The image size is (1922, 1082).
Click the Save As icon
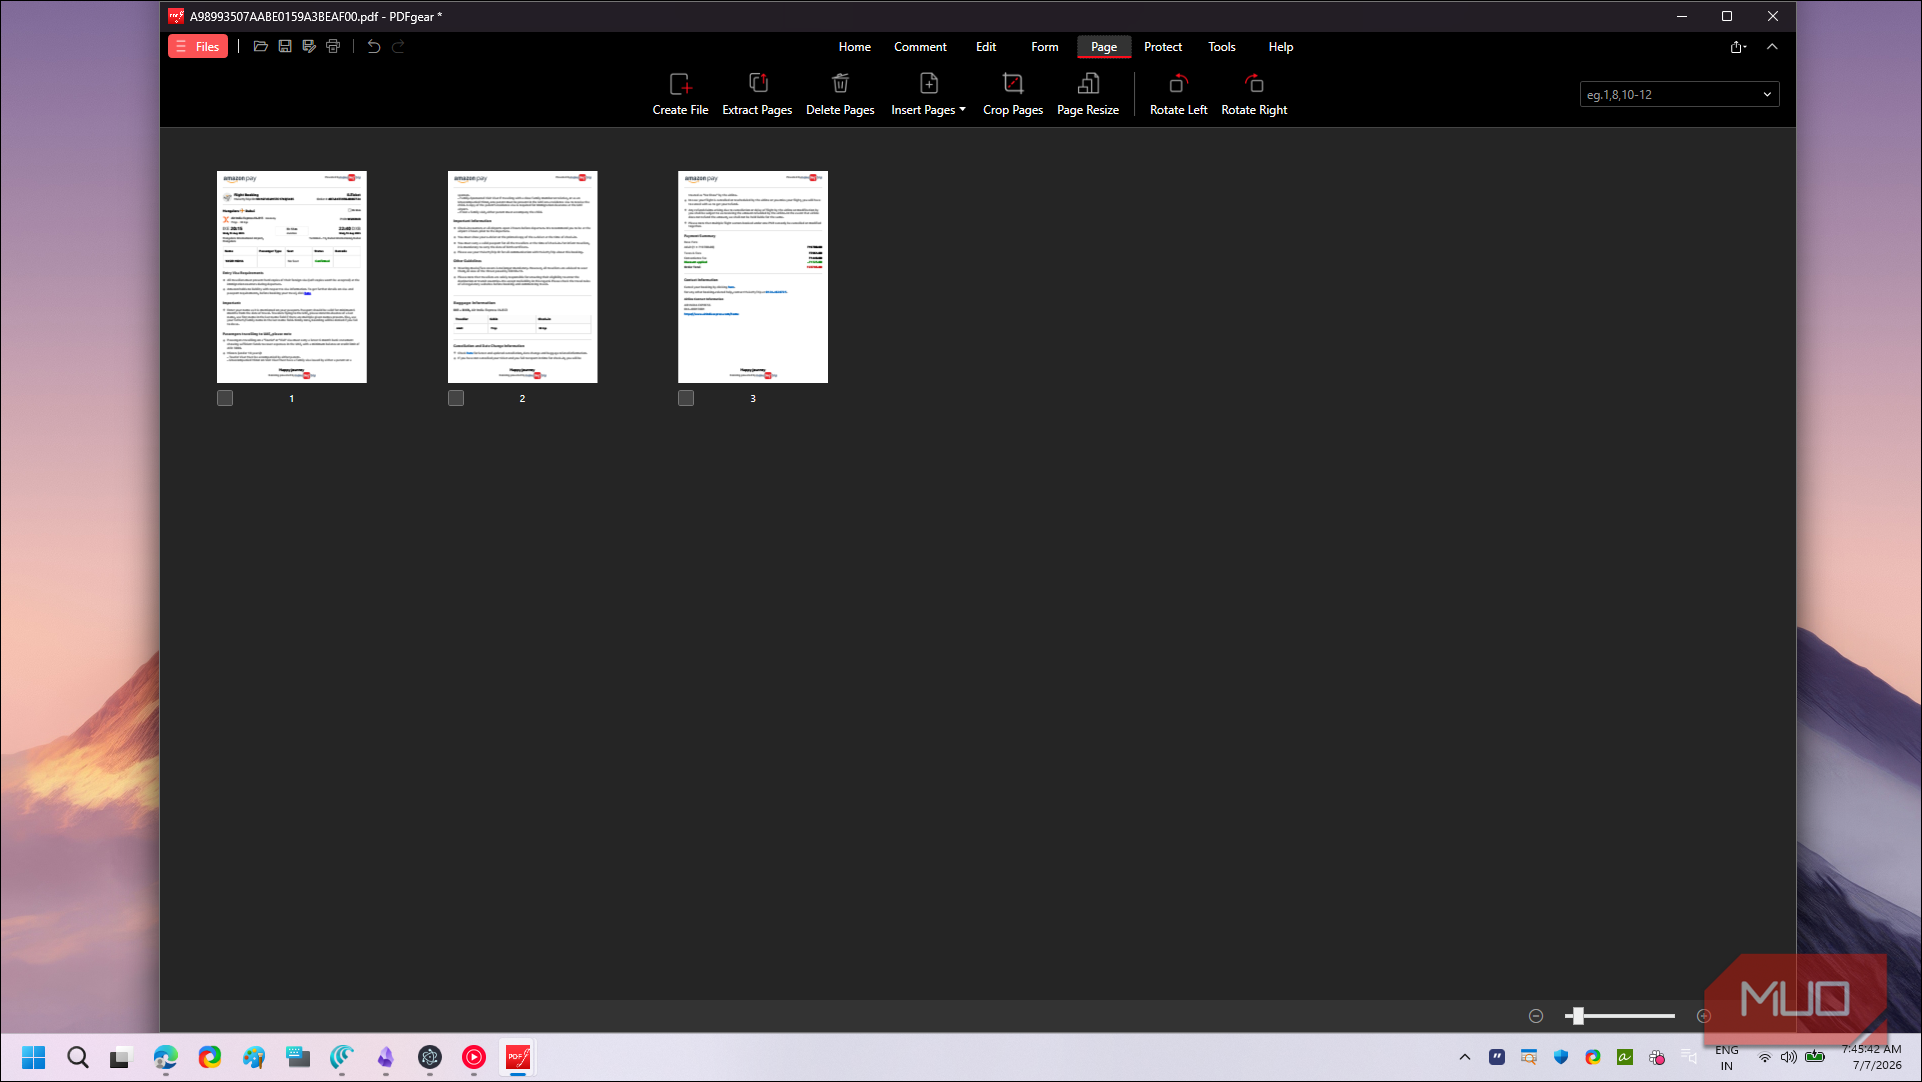(x=309, y=47)
